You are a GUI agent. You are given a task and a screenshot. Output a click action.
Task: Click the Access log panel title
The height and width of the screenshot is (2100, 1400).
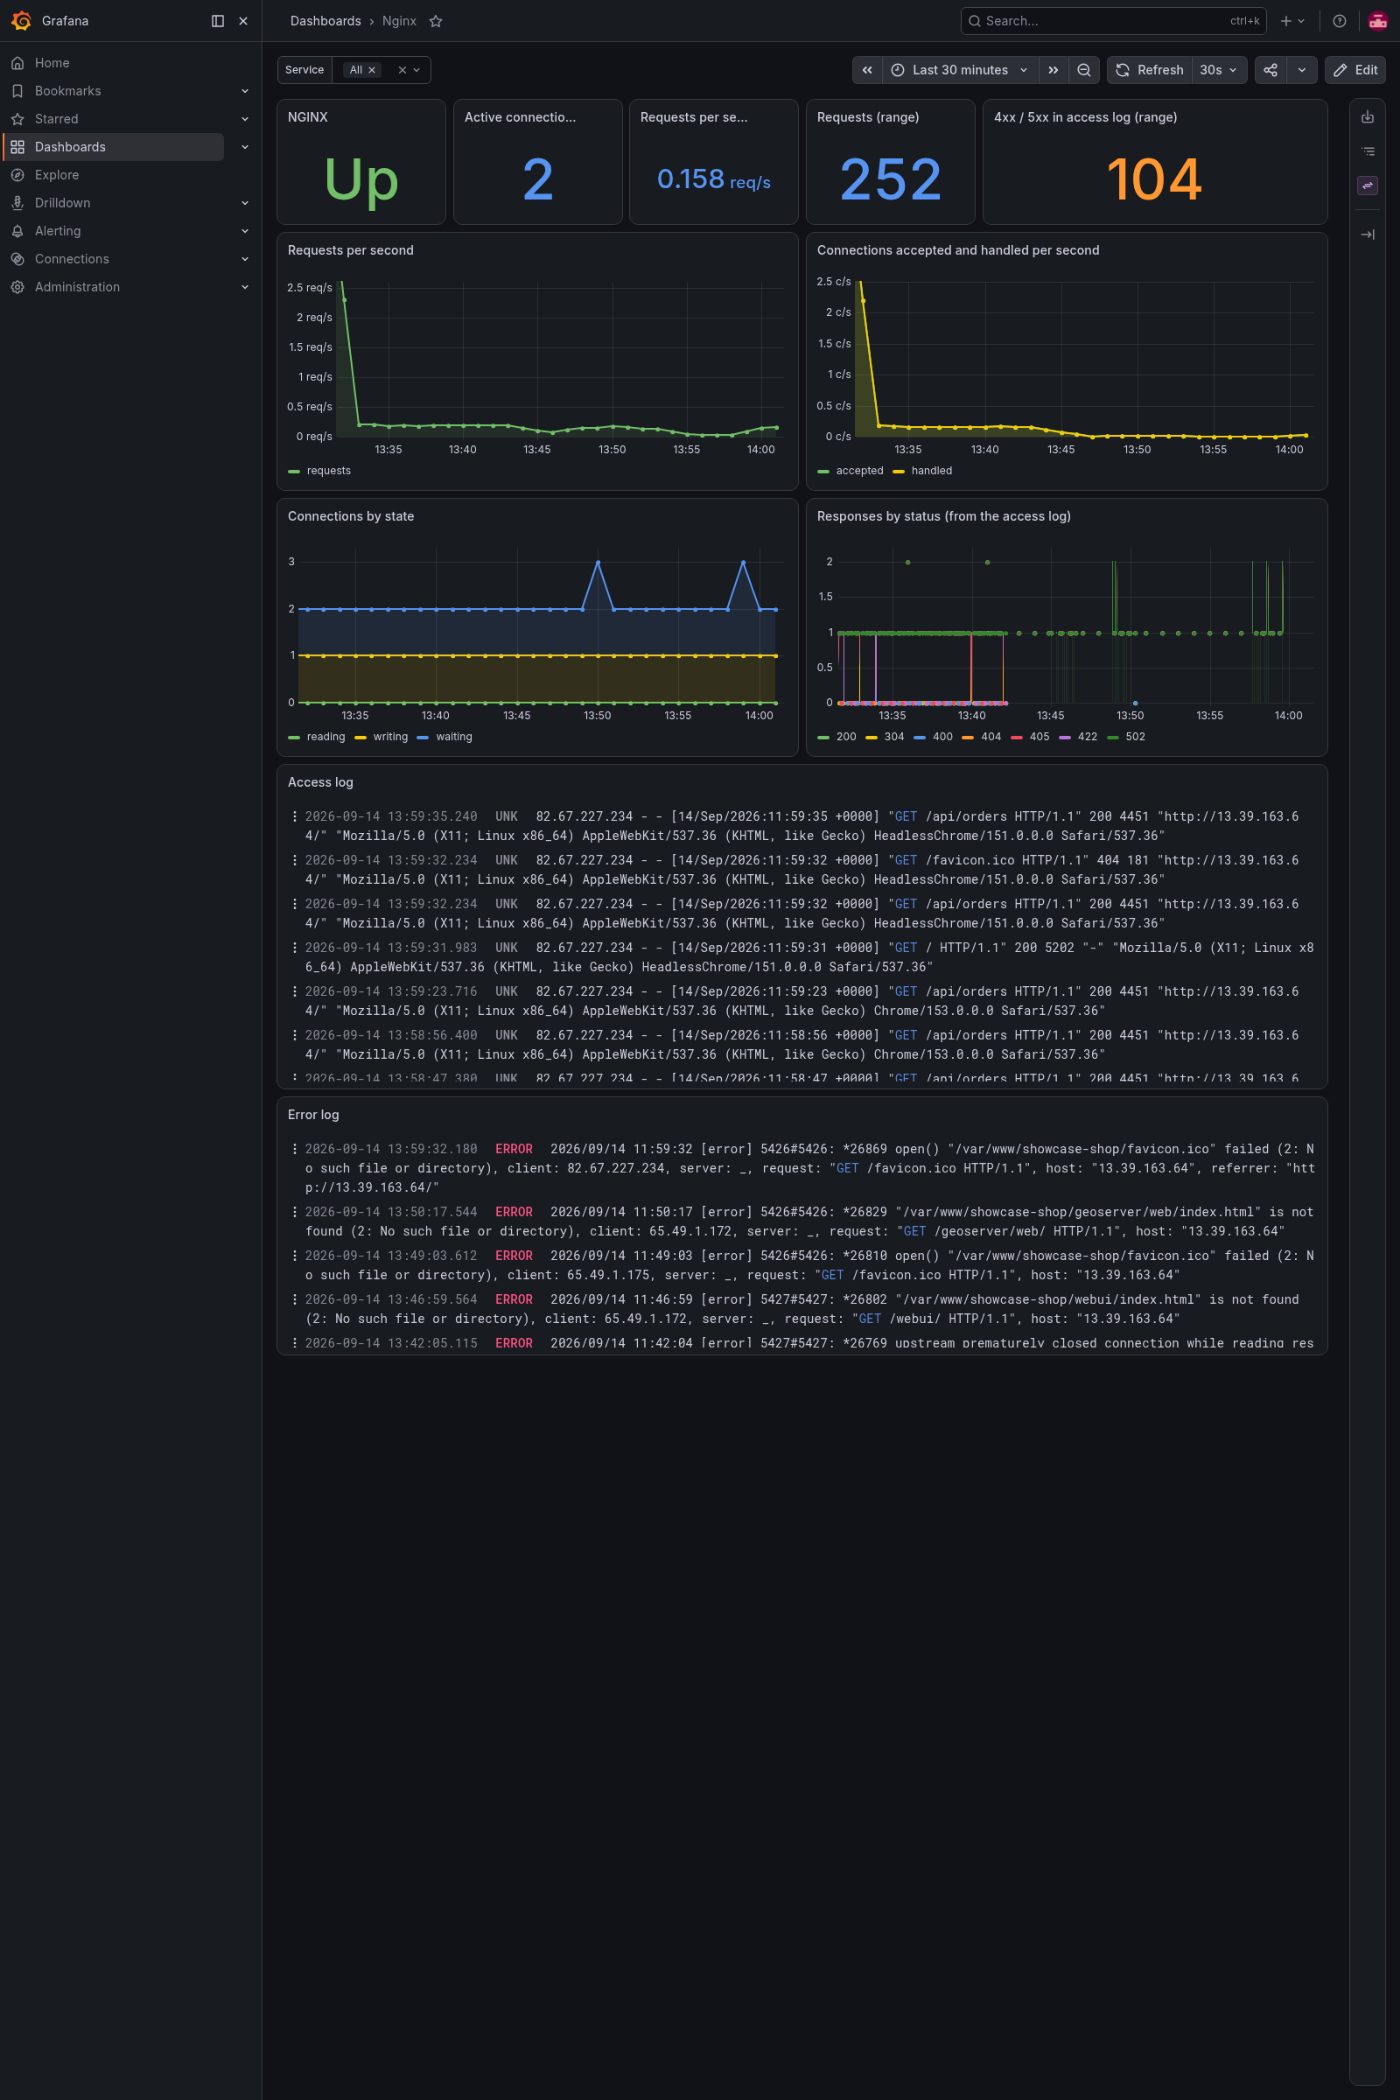pos(320,783)
